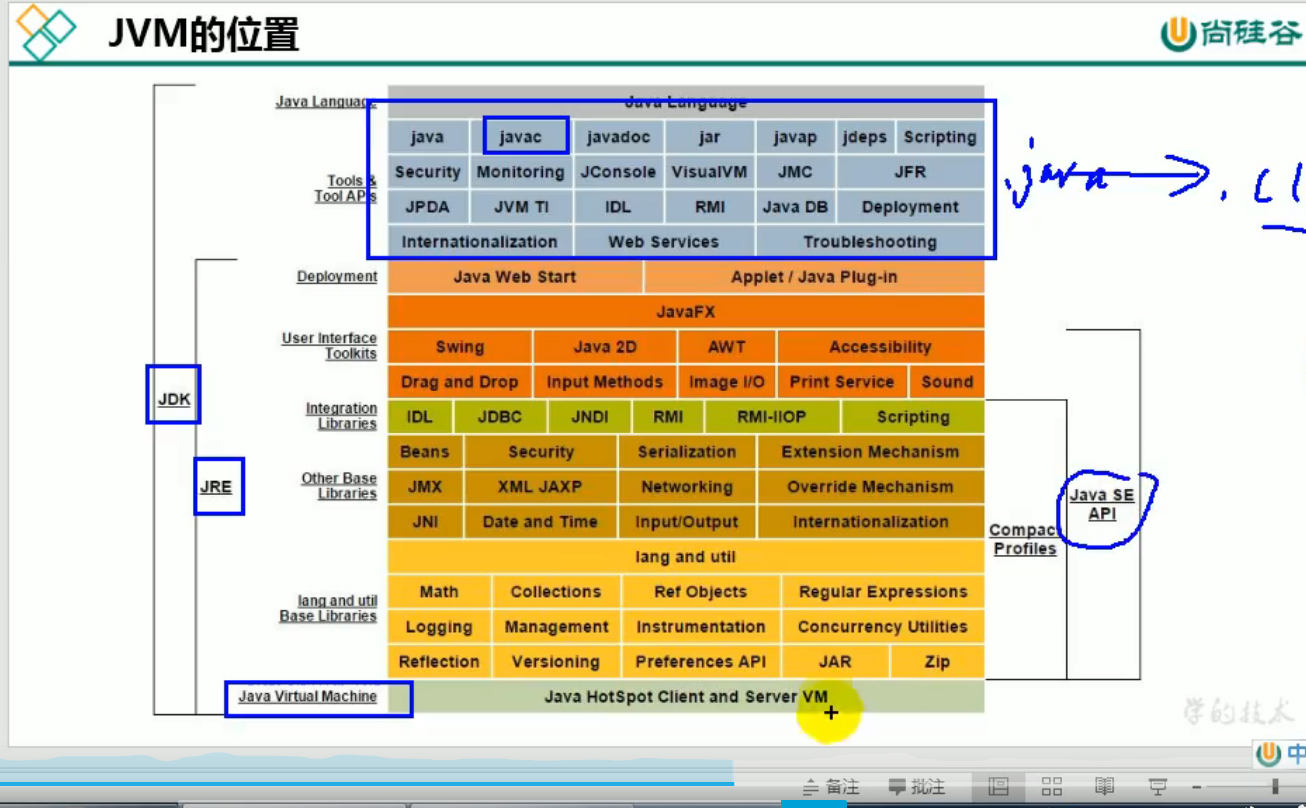The width and height of the screenshot is (1306, 808).
Task: Click the Java HotSpot Client and Server VM bar
Action: (686, 697)
